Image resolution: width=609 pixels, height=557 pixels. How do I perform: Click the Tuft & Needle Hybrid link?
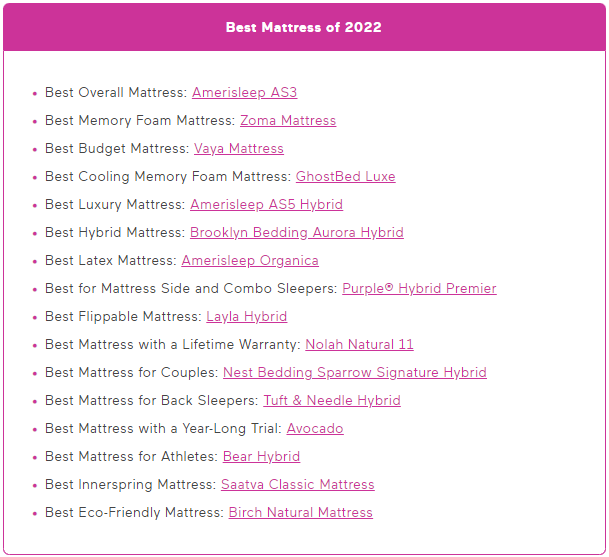[x=332, y=400]
